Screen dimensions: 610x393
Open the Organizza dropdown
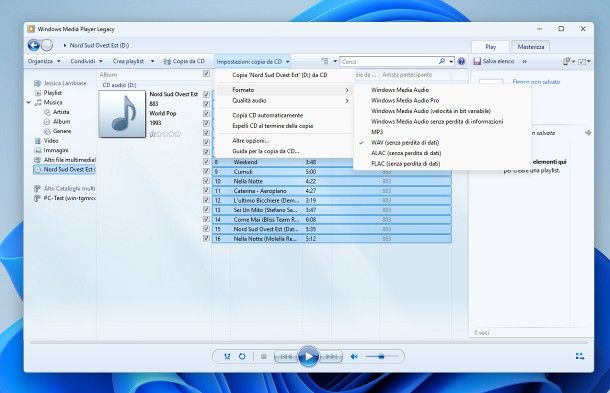[x=44, y=61]
